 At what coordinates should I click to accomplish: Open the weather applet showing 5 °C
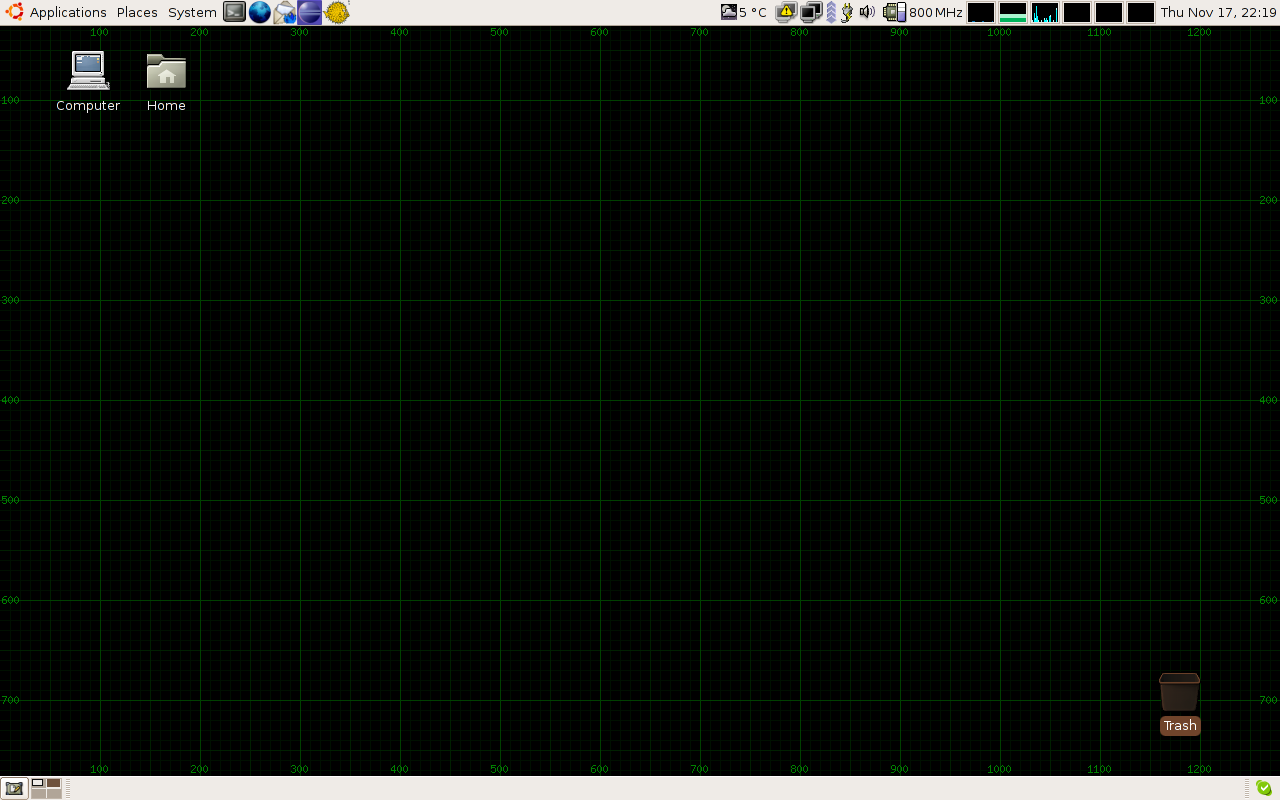click(744, 12)
